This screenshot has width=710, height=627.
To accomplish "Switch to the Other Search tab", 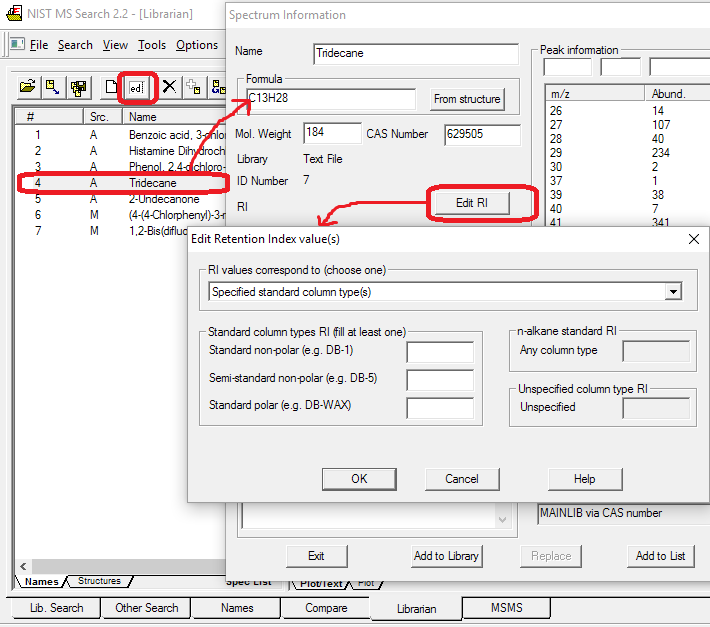I will click(x=147, y=608).
